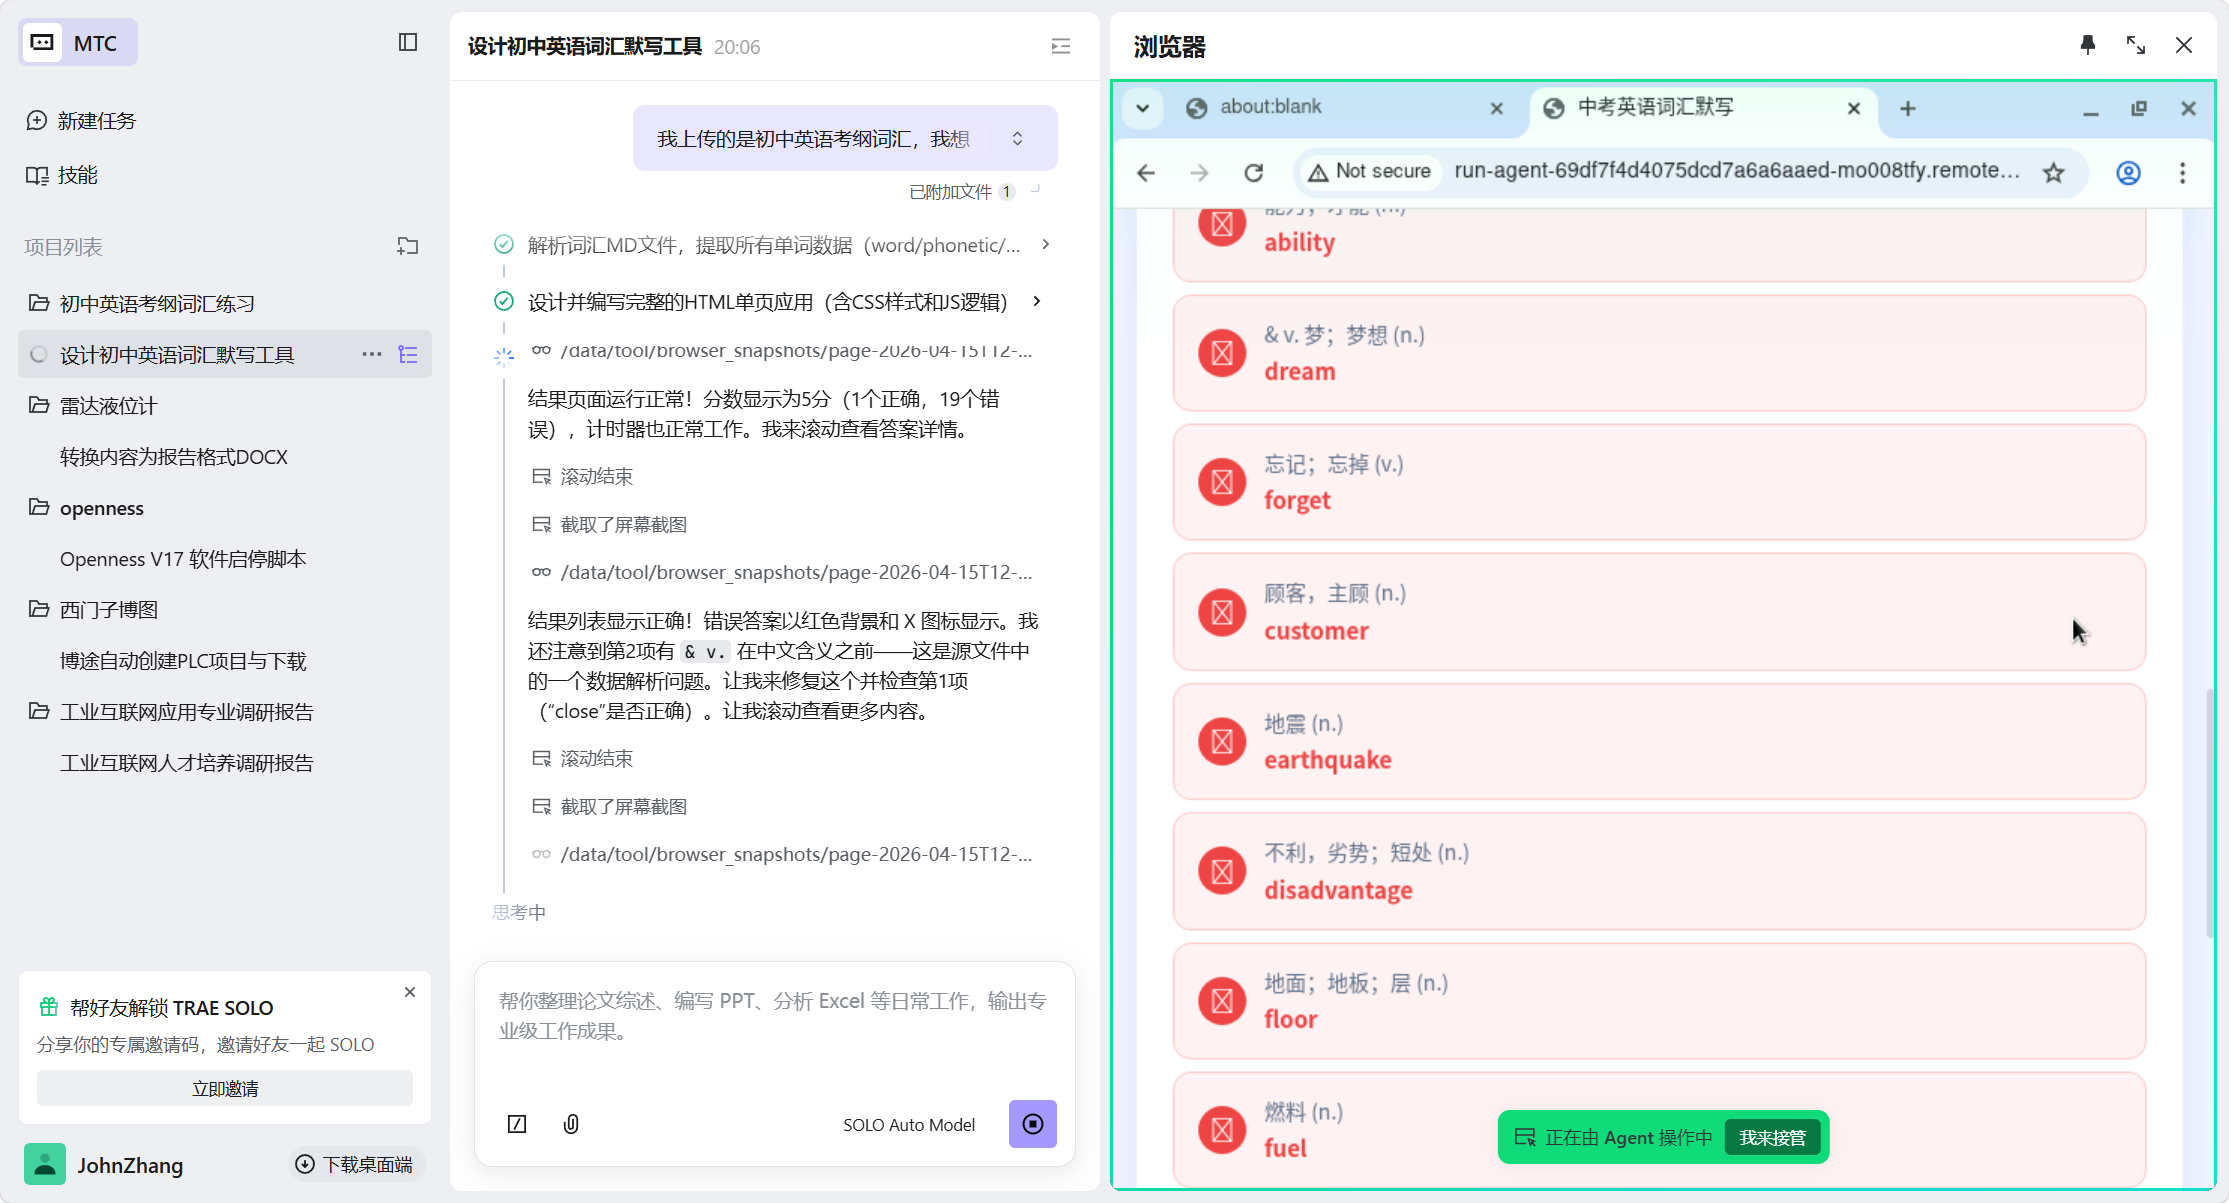This screenshot has width=2229, height=1203.
Task: Click the 我来接管 takeover button
Action: [1772, 1137]
